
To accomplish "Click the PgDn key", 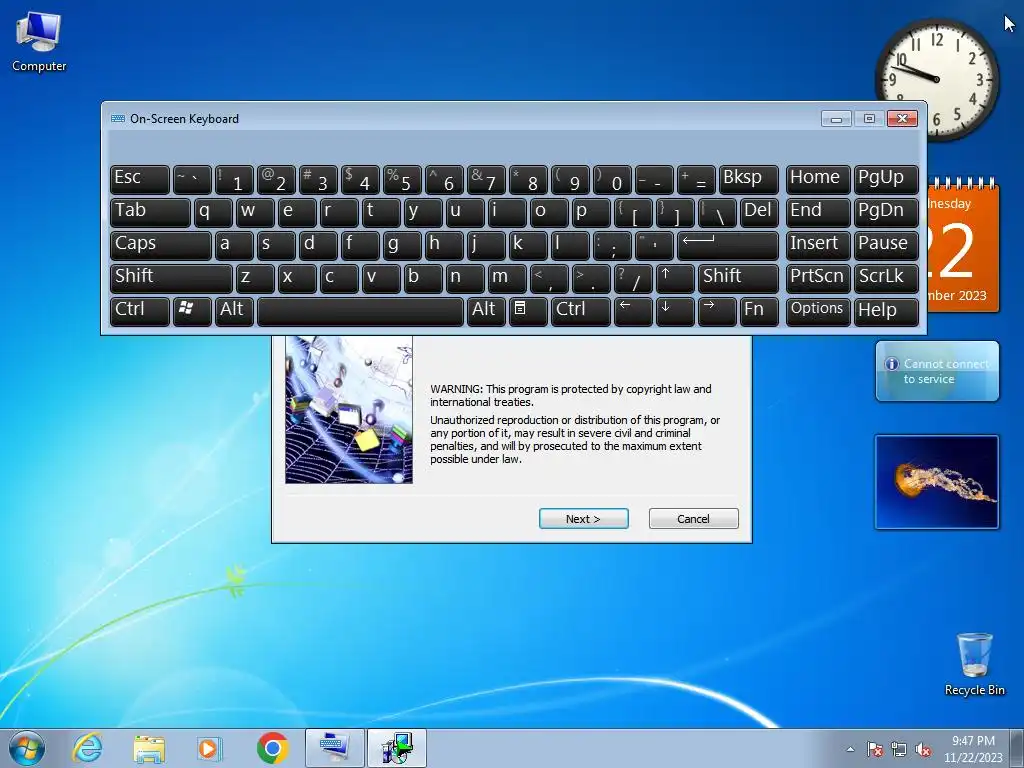I will (886, 213).
